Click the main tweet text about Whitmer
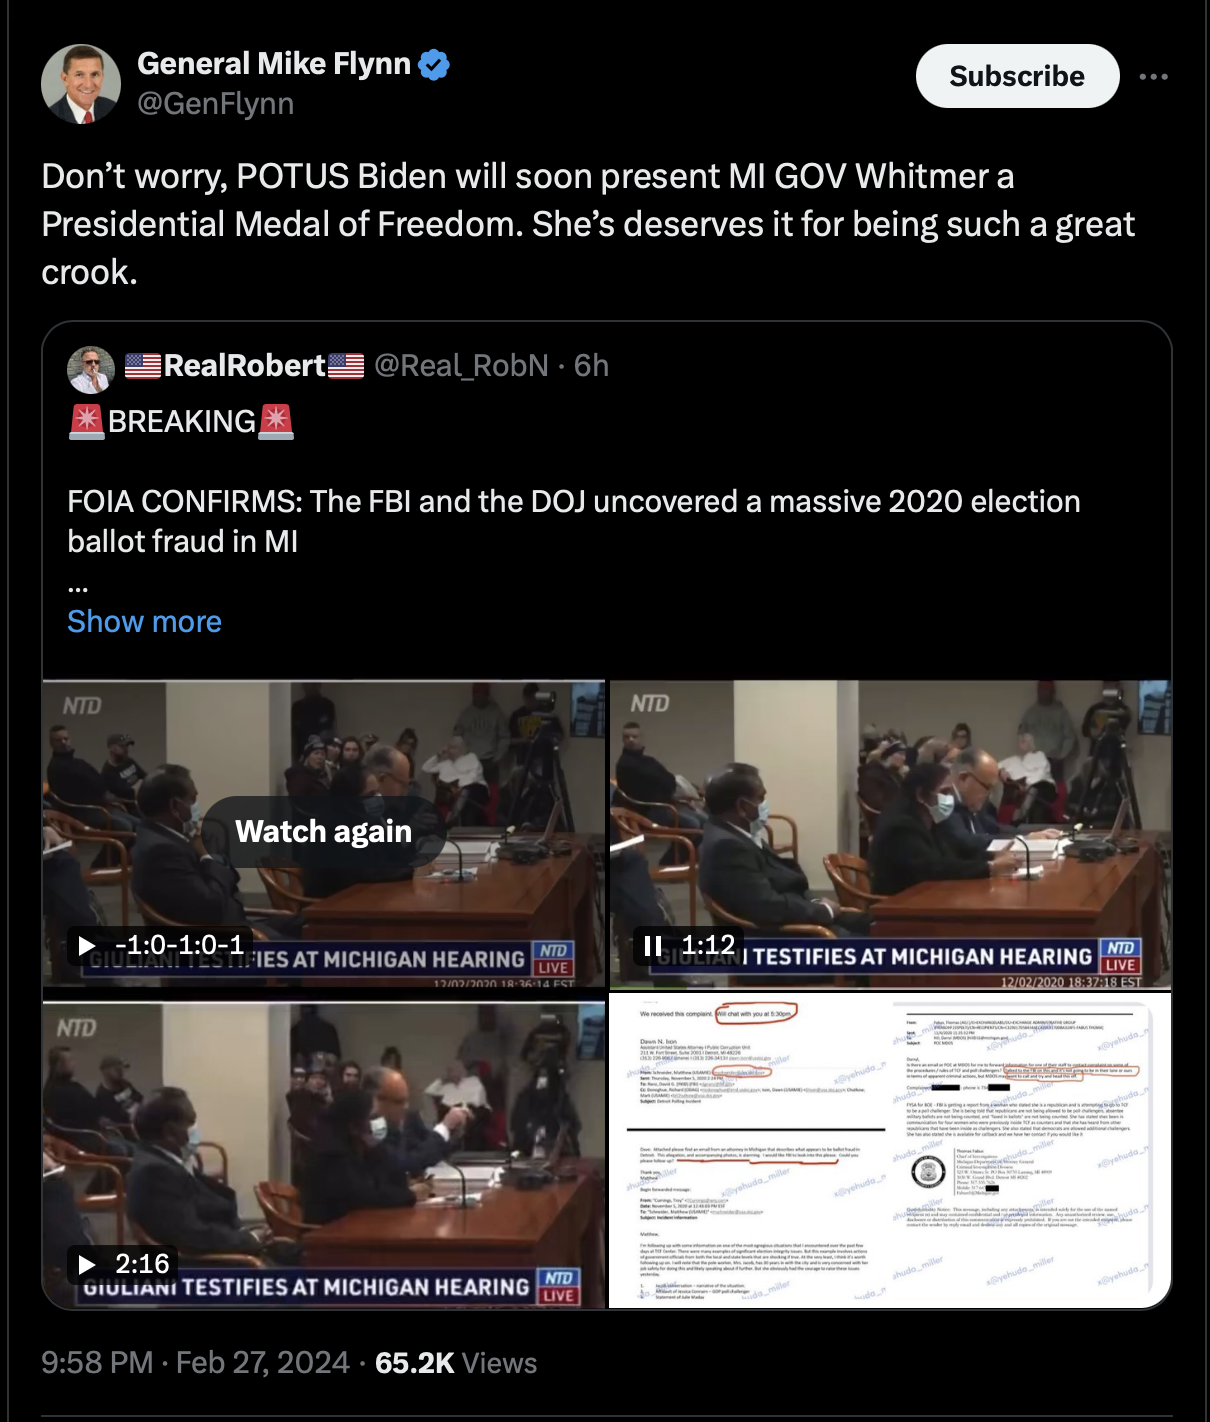The width and height of the screenshot is (1210, 1422). click(x=588, y=224)
